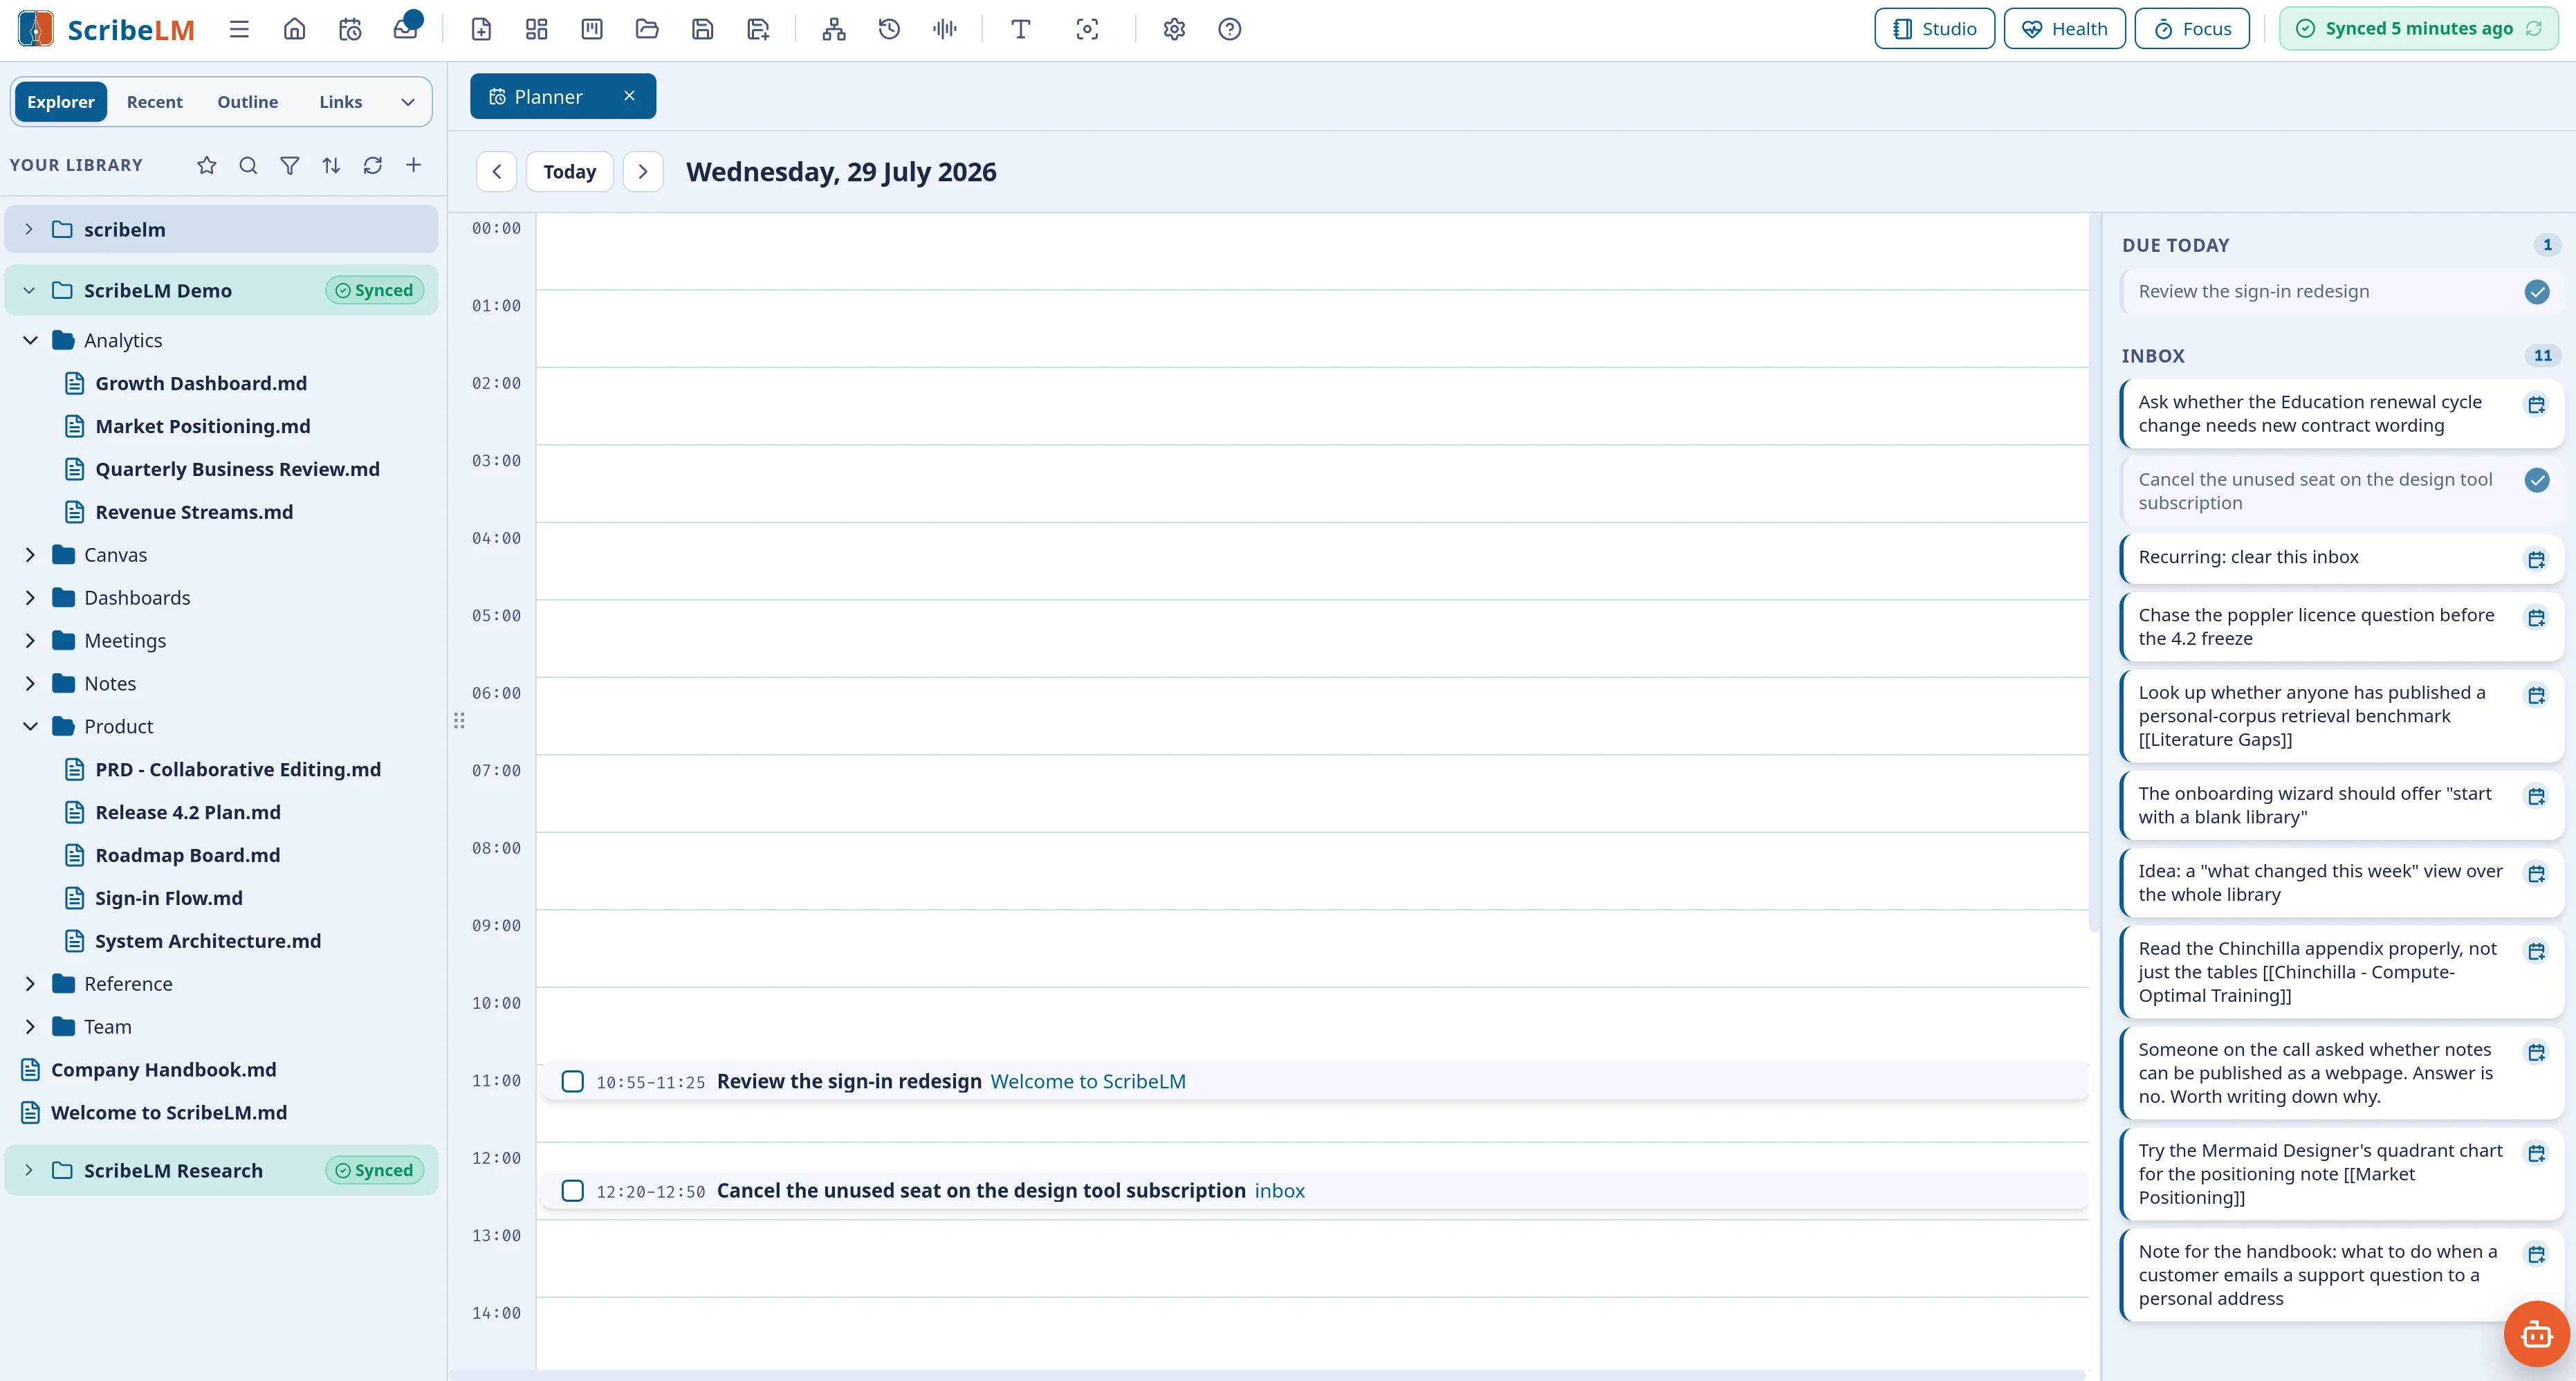The image size is (2576, 1381).
Task: Expand the Meetings folder
Action: (x=30, y=641)
